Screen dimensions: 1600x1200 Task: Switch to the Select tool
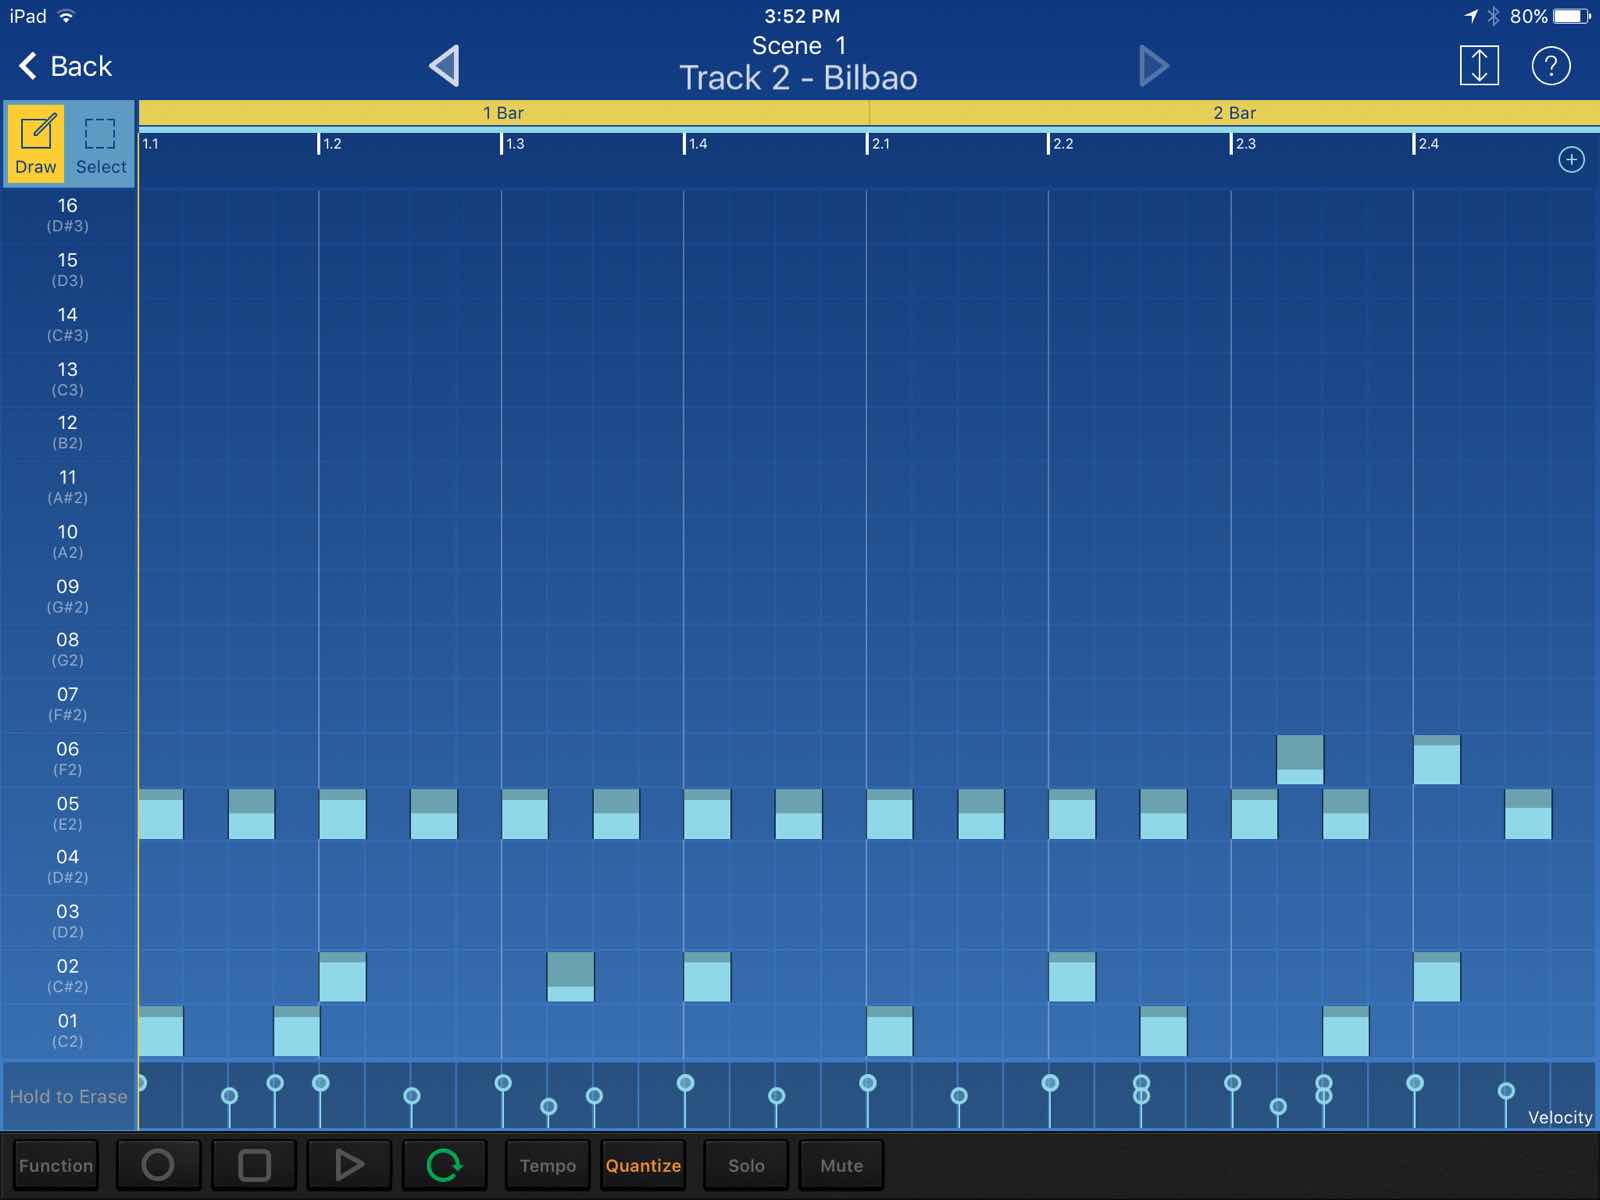point(100,143)
